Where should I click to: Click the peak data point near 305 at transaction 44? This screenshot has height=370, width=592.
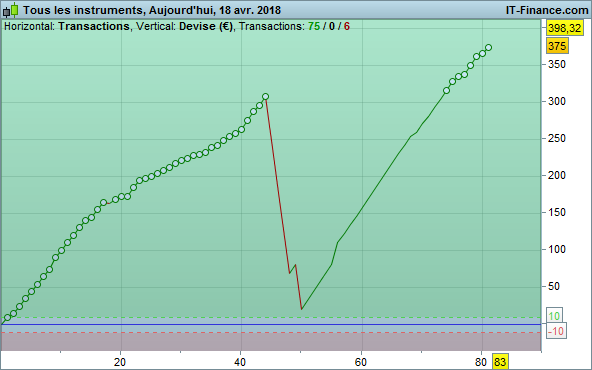point(265,97)
